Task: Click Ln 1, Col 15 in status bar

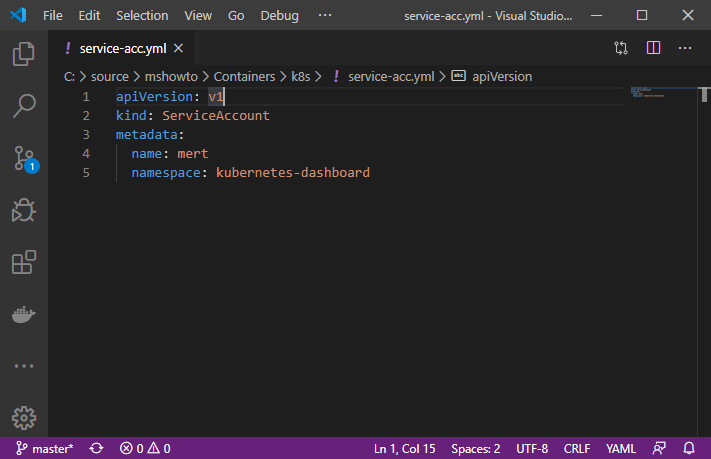Action: pos(404,449)
